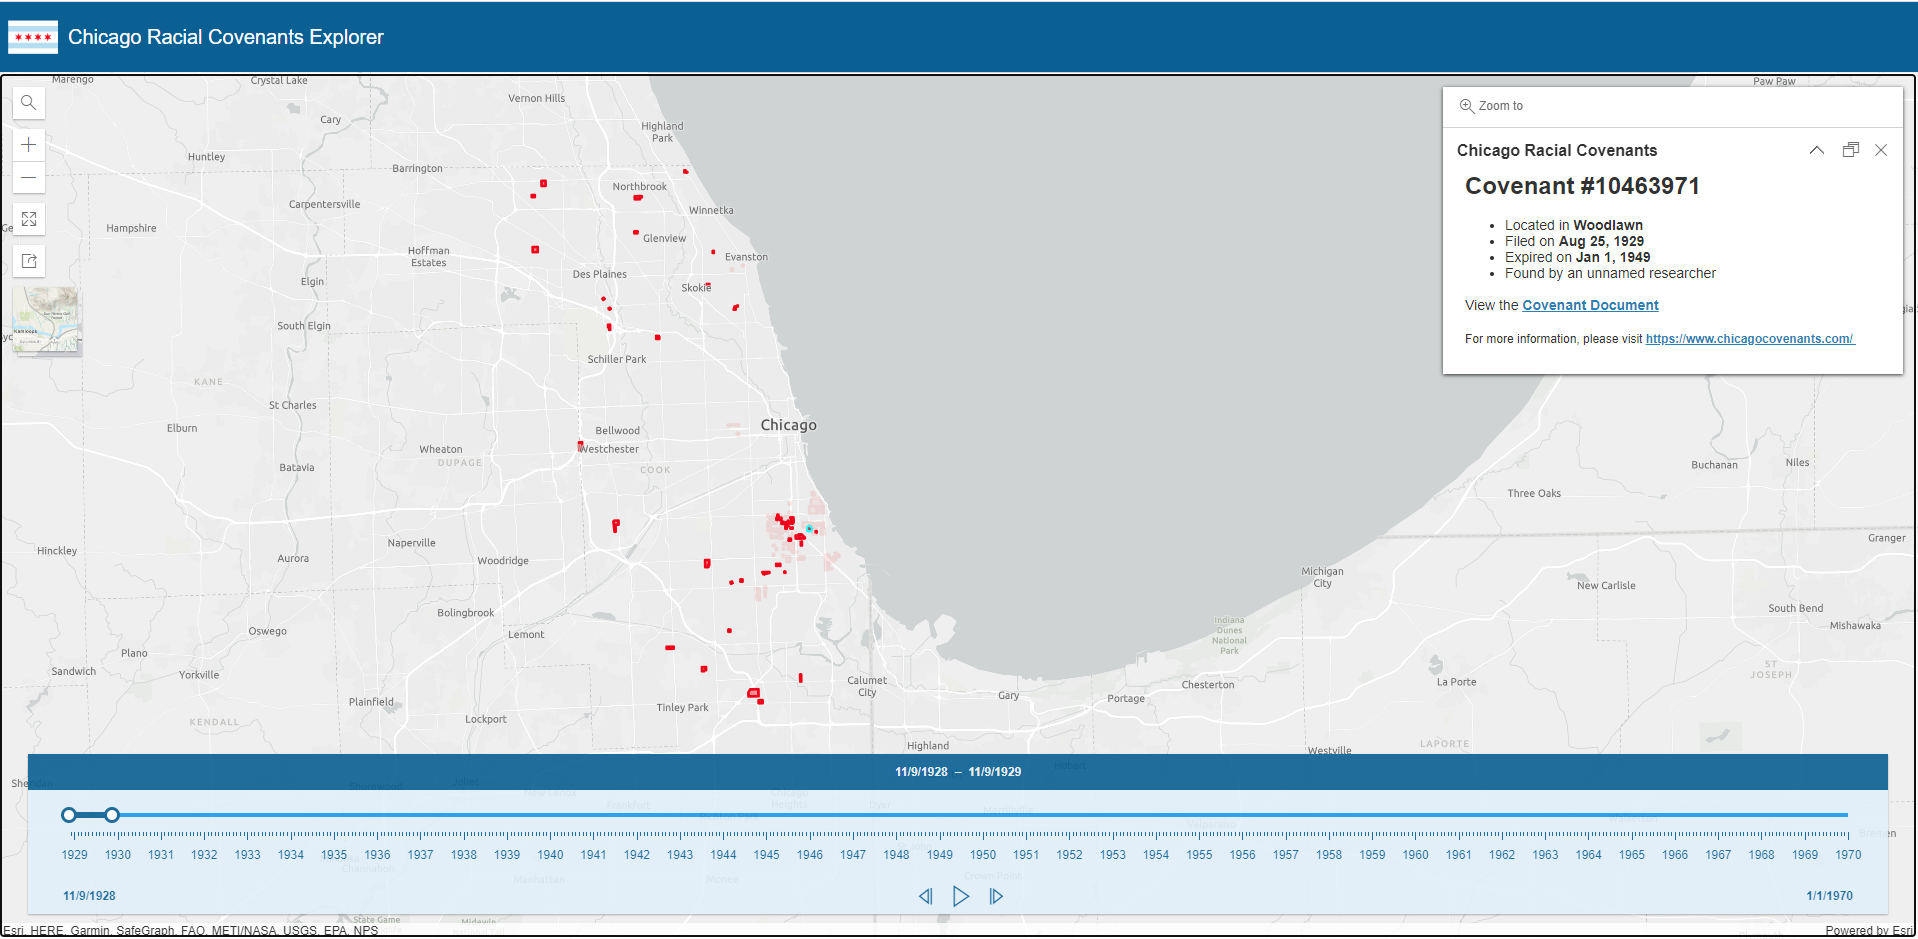
Task: Open the share/export tool
Action: point(28,260)
